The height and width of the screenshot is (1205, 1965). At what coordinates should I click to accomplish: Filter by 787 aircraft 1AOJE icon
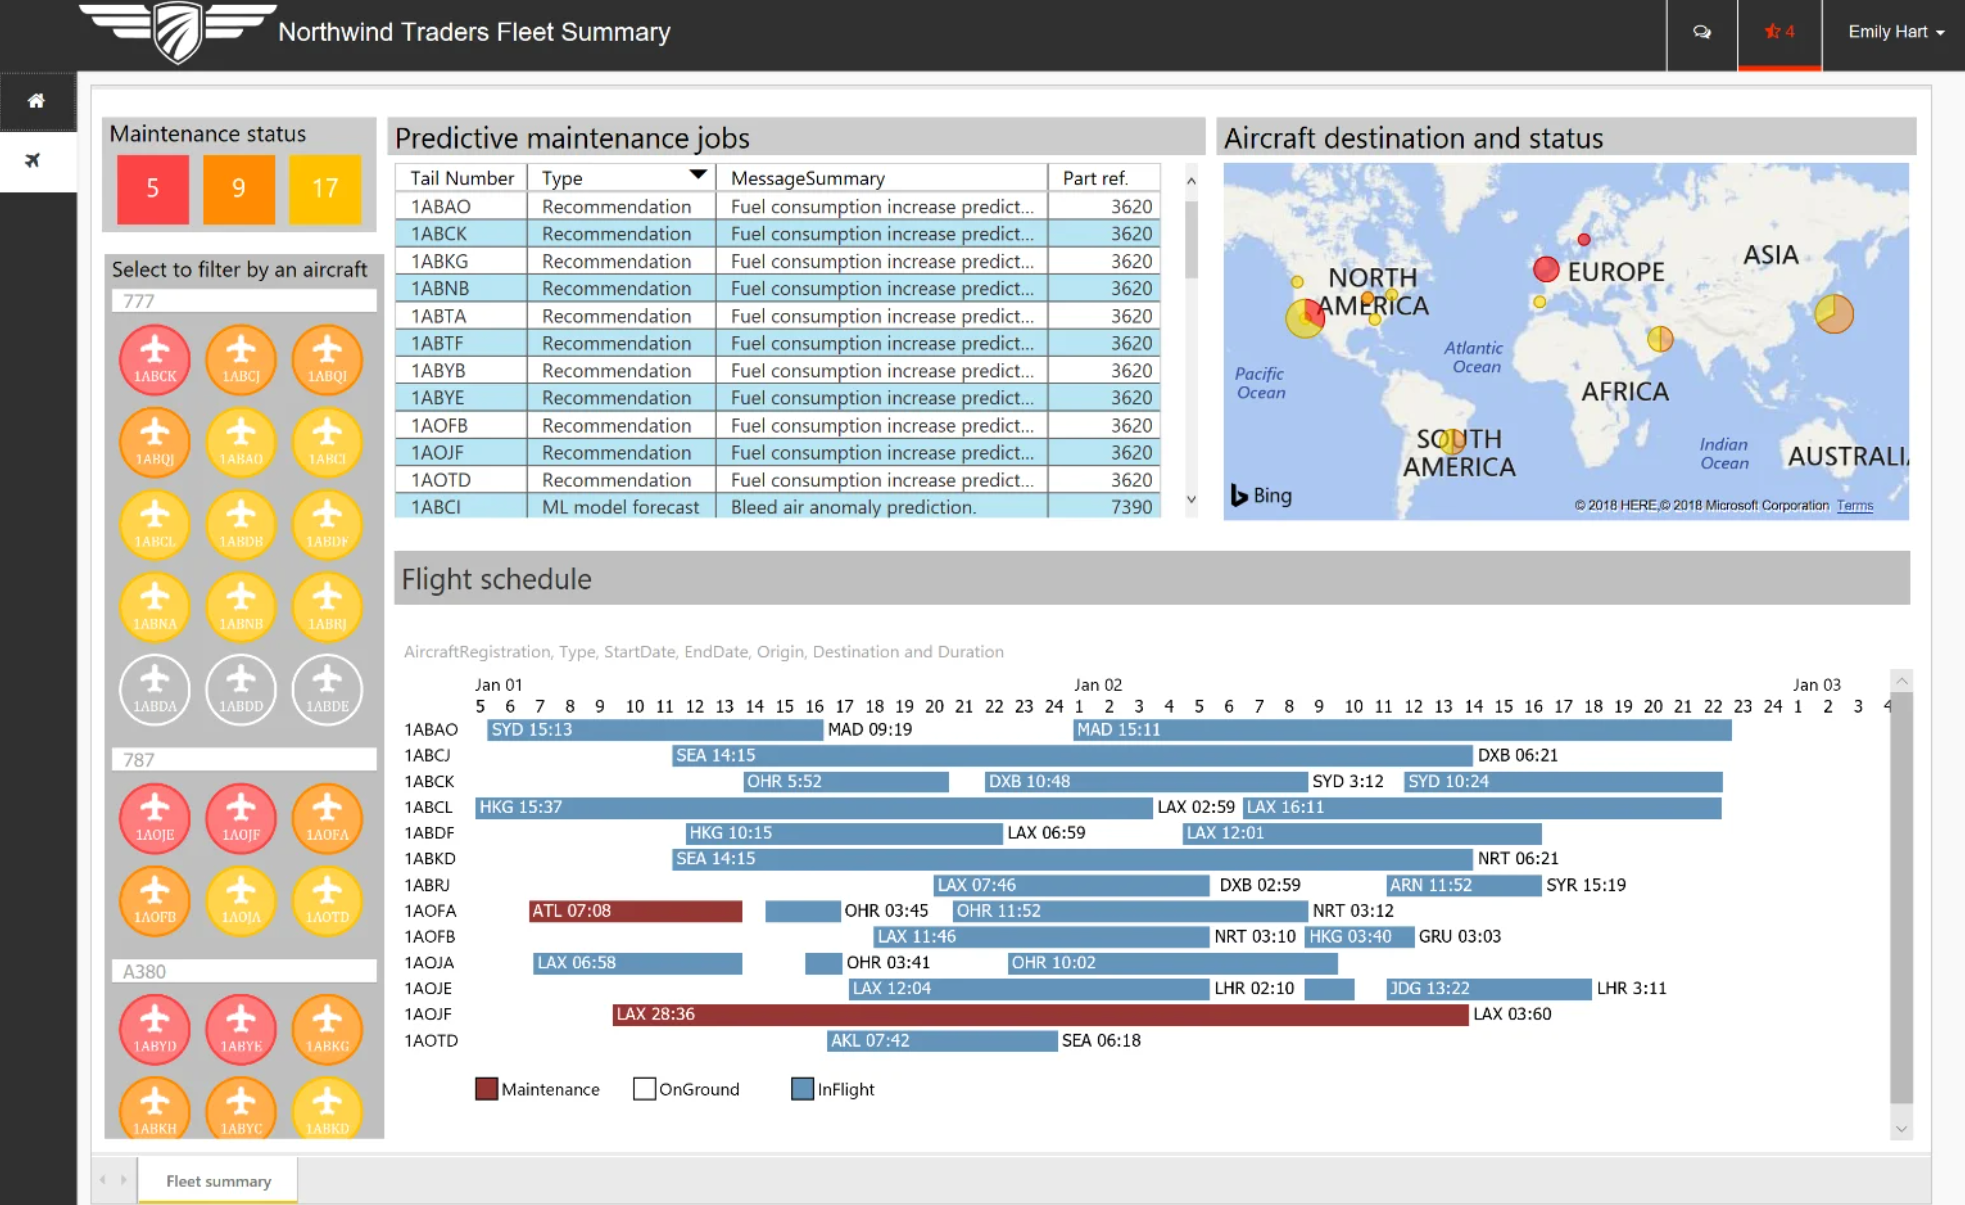(x=155, y=818)
